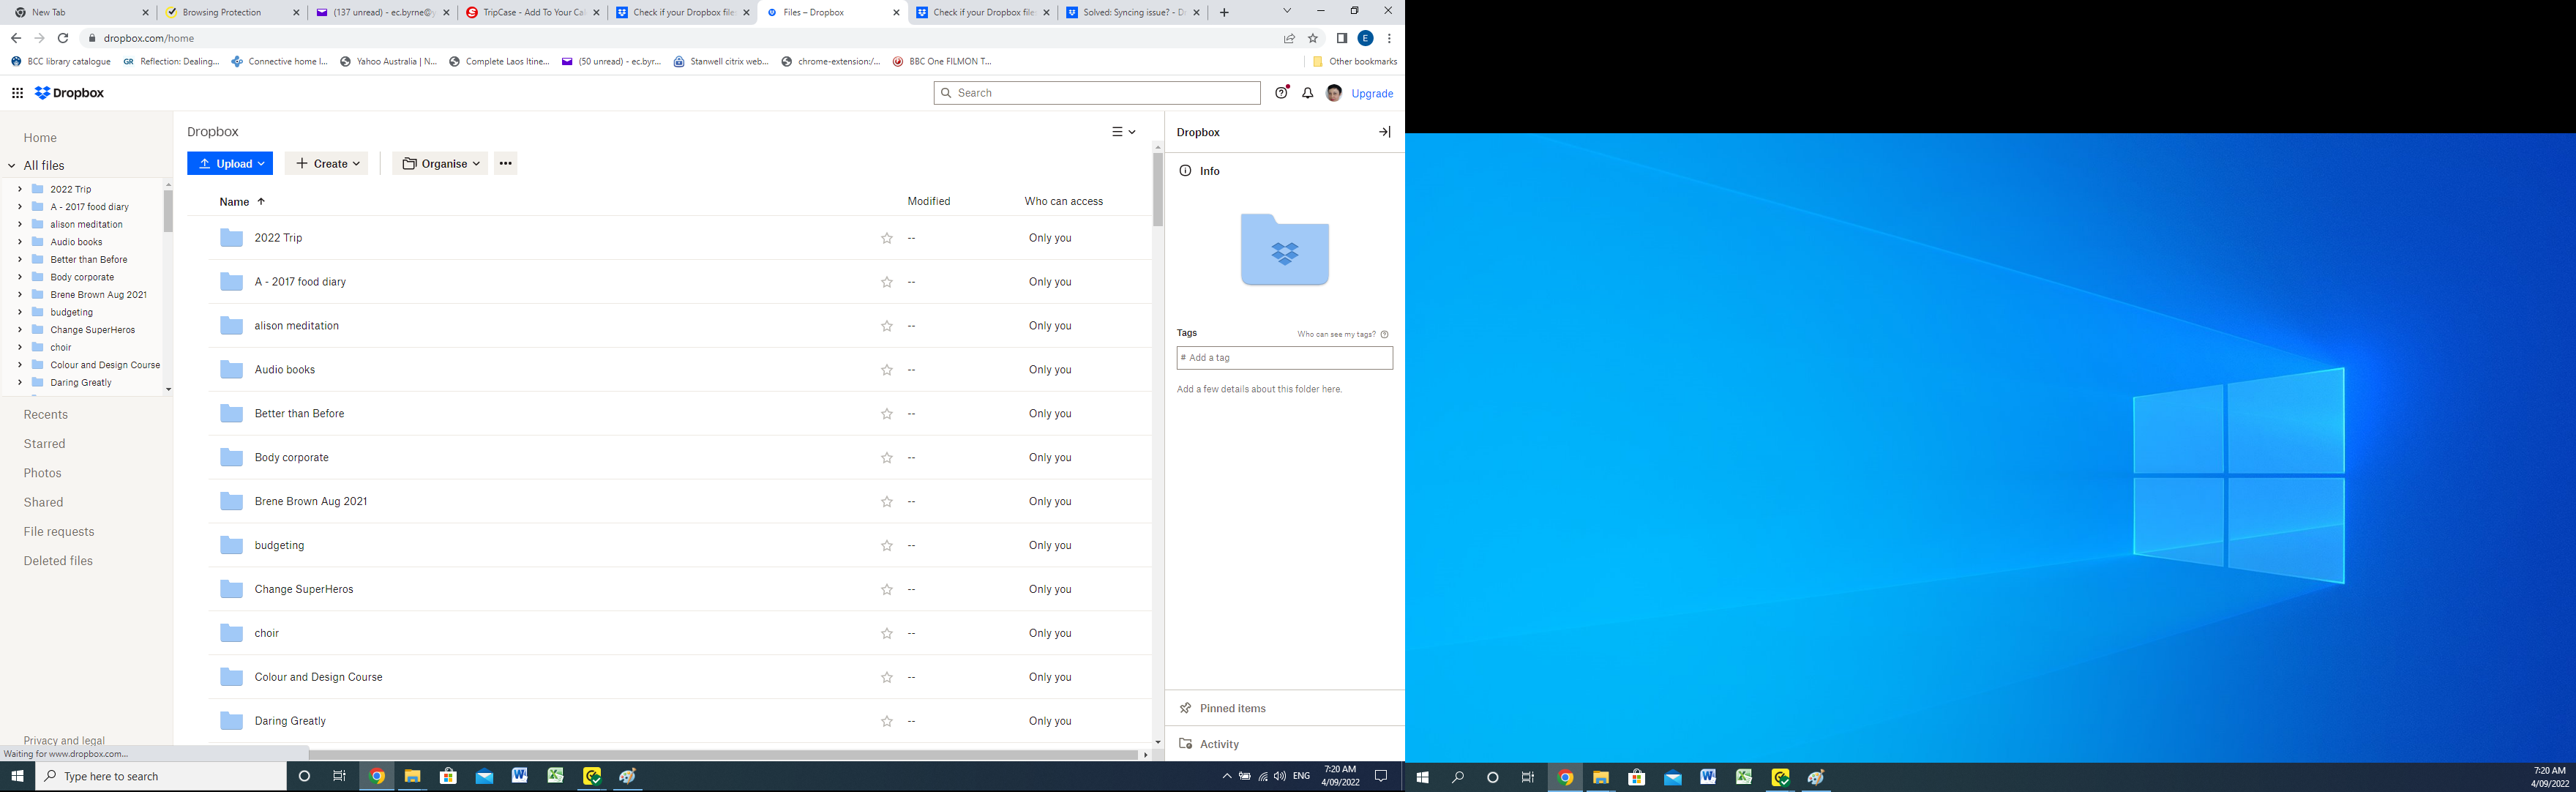Toggle star on the choir folder
2576x792 pixels.
(886, 634)
